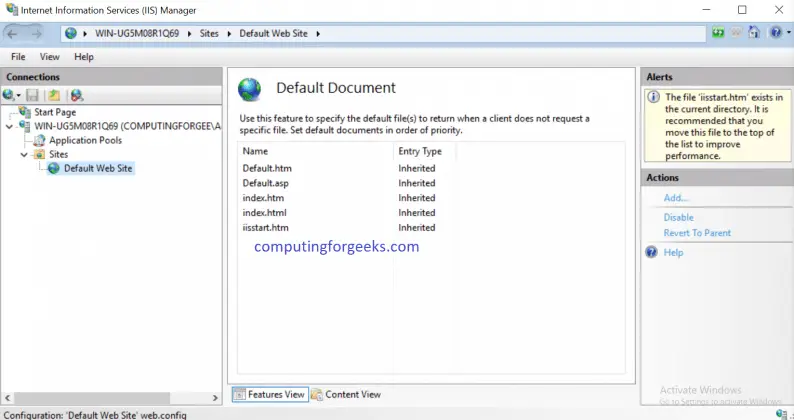The height and width of the screenshot is (420, 794).
Task: Click the refresh page icon in address bar
Action: 718,33
